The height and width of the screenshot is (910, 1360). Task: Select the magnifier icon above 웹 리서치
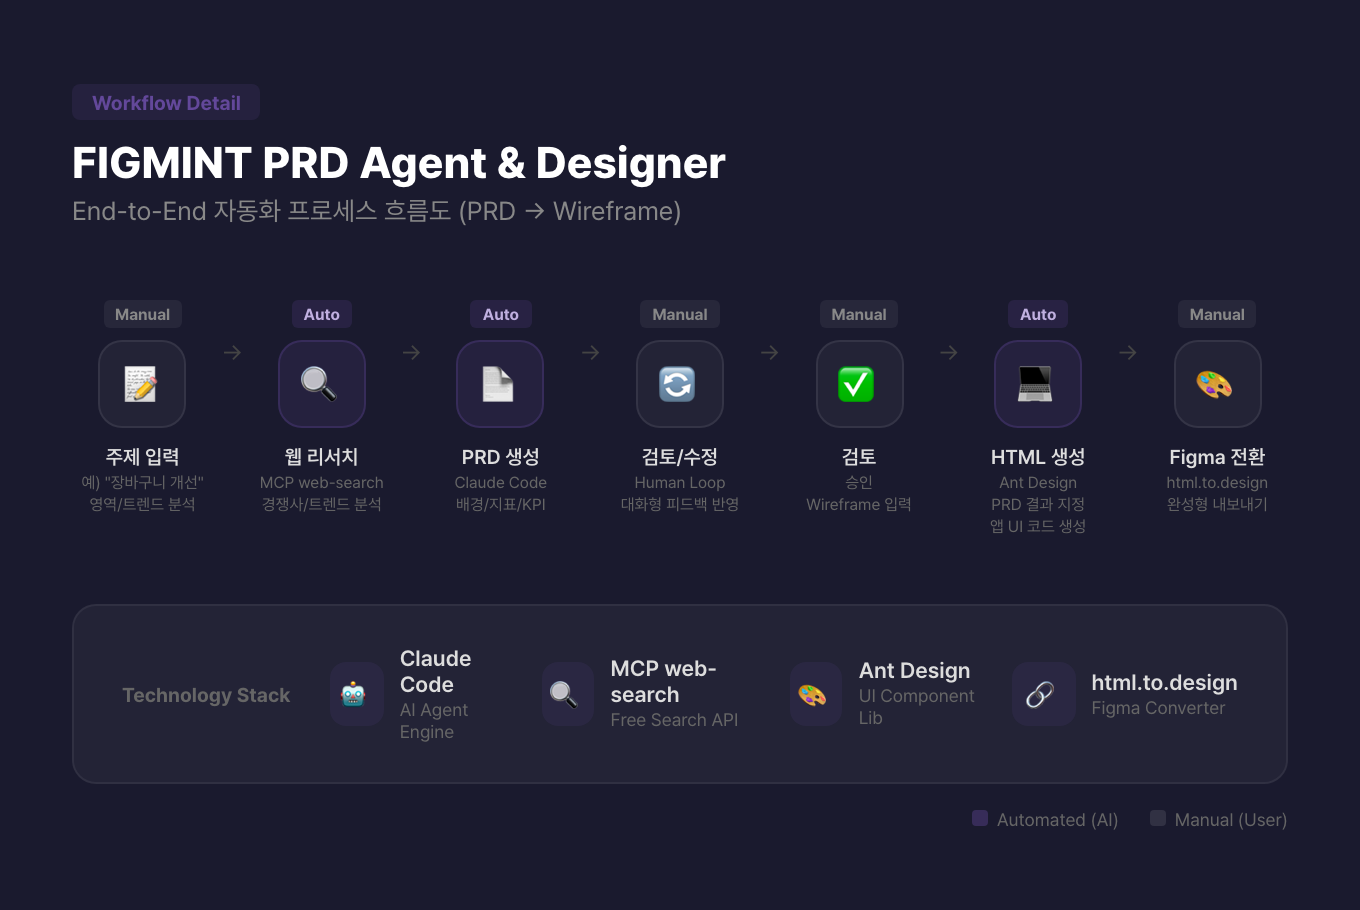321,384
